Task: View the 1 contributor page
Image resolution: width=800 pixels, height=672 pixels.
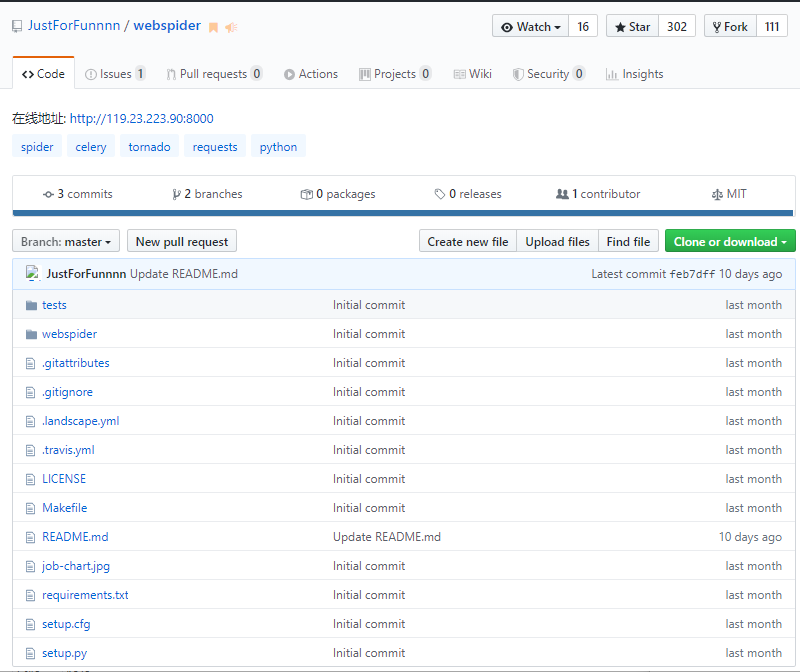Action: coord(598,194)
